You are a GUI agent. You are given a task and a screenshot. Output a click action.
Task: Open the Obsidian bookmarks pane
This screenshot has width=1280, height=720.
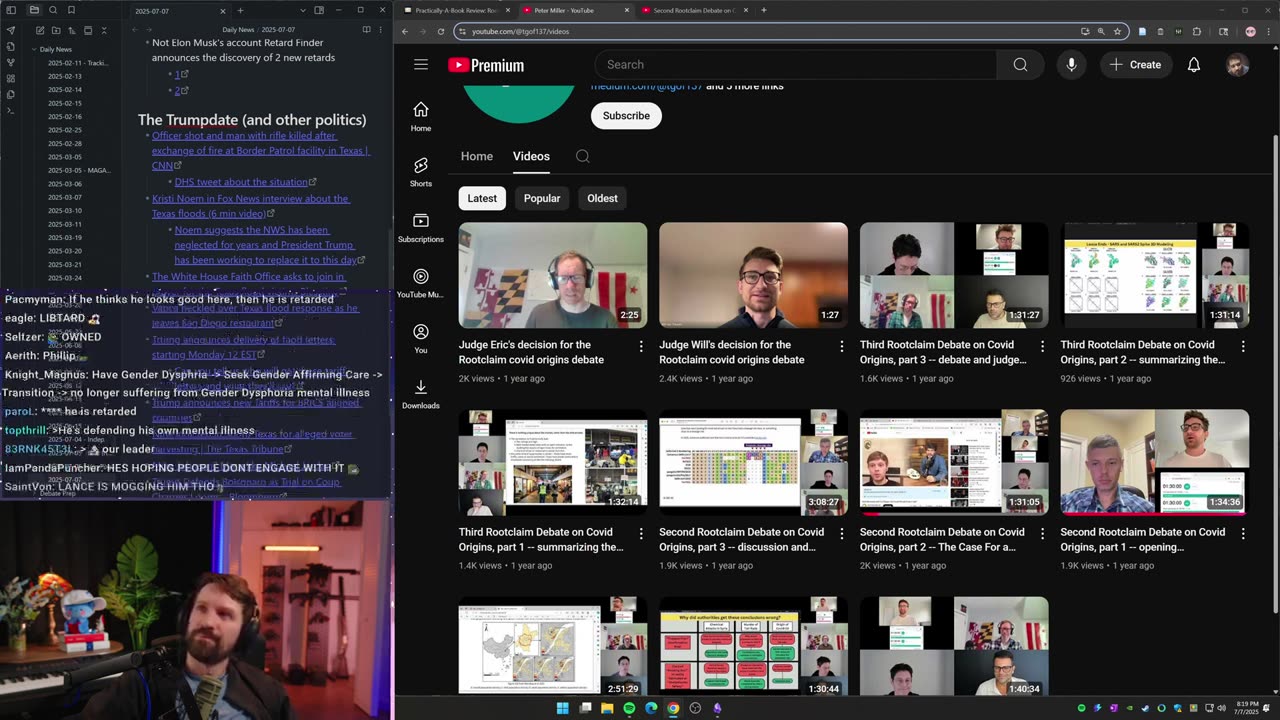tap(71, 10)
